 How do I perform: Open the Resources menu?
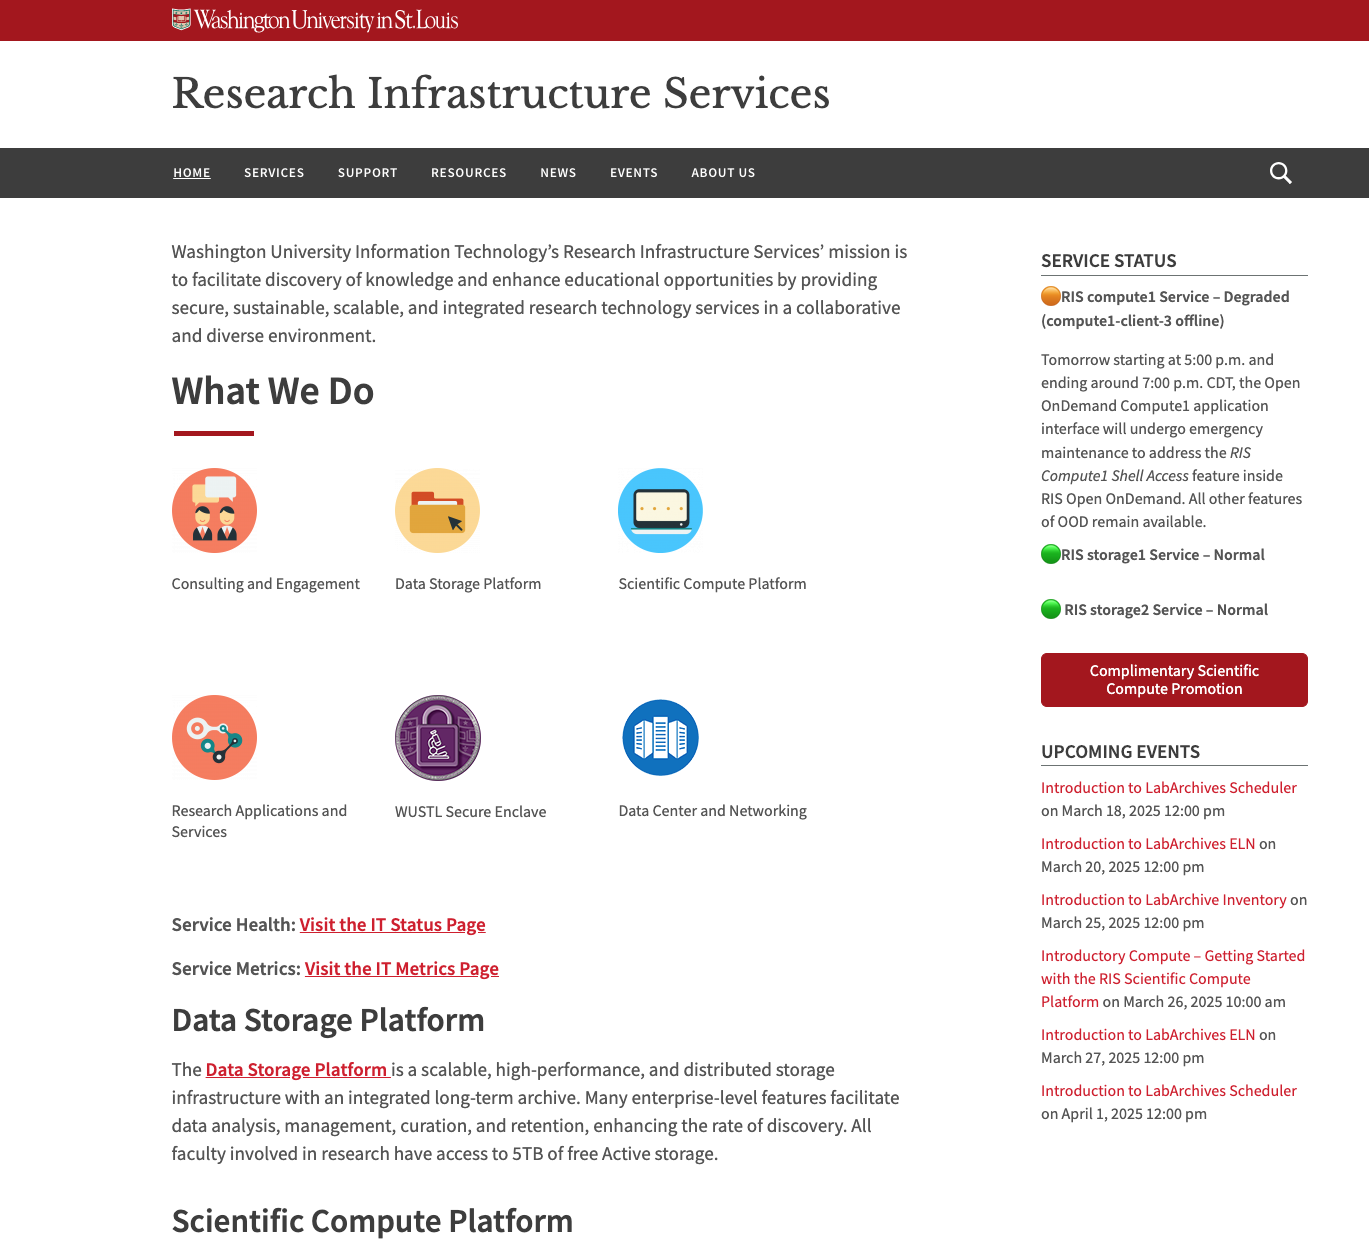click(x=469, y=173)
